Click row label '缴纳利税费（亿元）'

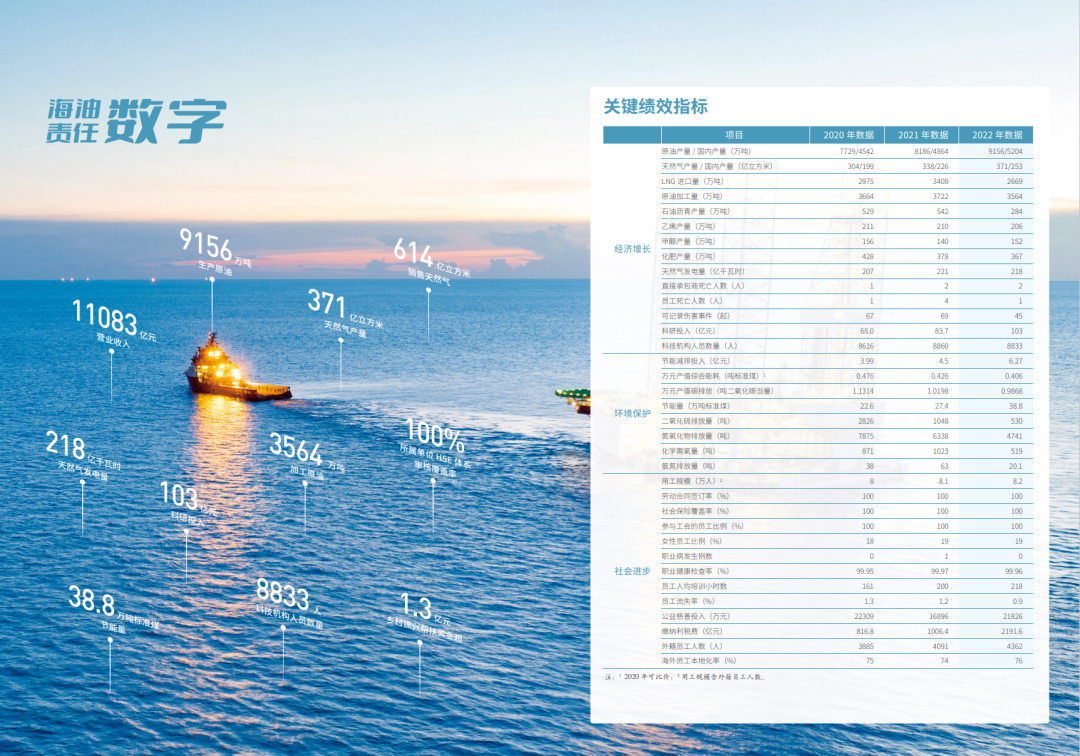point(692,631)
